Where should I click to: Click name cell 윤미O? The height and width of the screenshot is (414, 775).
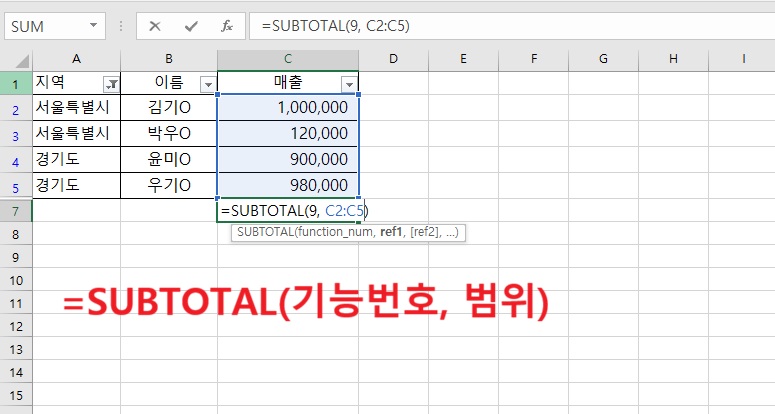(x=169, y=160)
